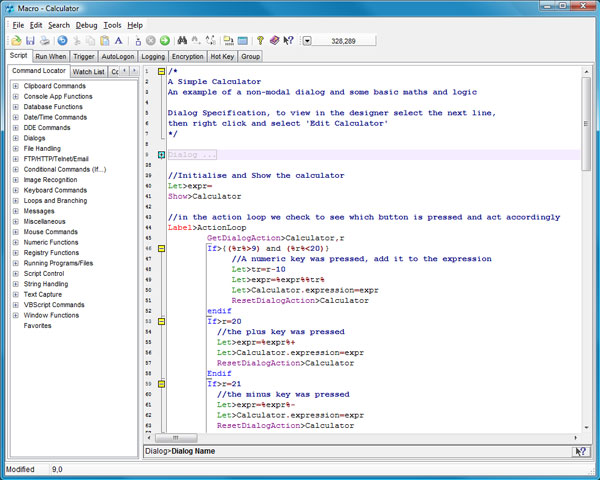
Task: Expand Database Functions tree node
Action: pos(15,107)
